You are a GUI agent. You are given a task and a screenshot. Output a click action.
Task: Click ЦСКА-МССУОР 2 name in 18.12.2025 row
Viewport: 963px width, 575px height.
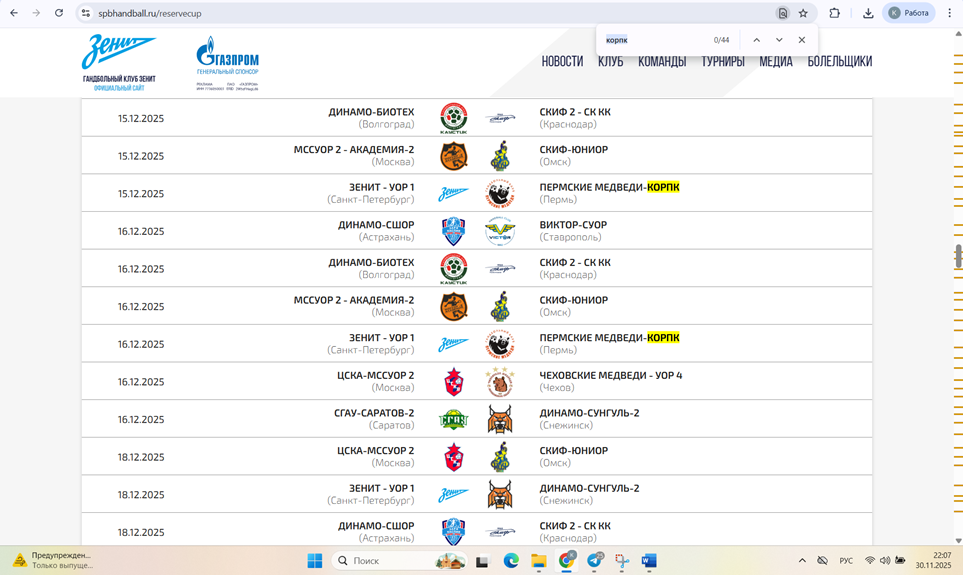pos(375,450)
